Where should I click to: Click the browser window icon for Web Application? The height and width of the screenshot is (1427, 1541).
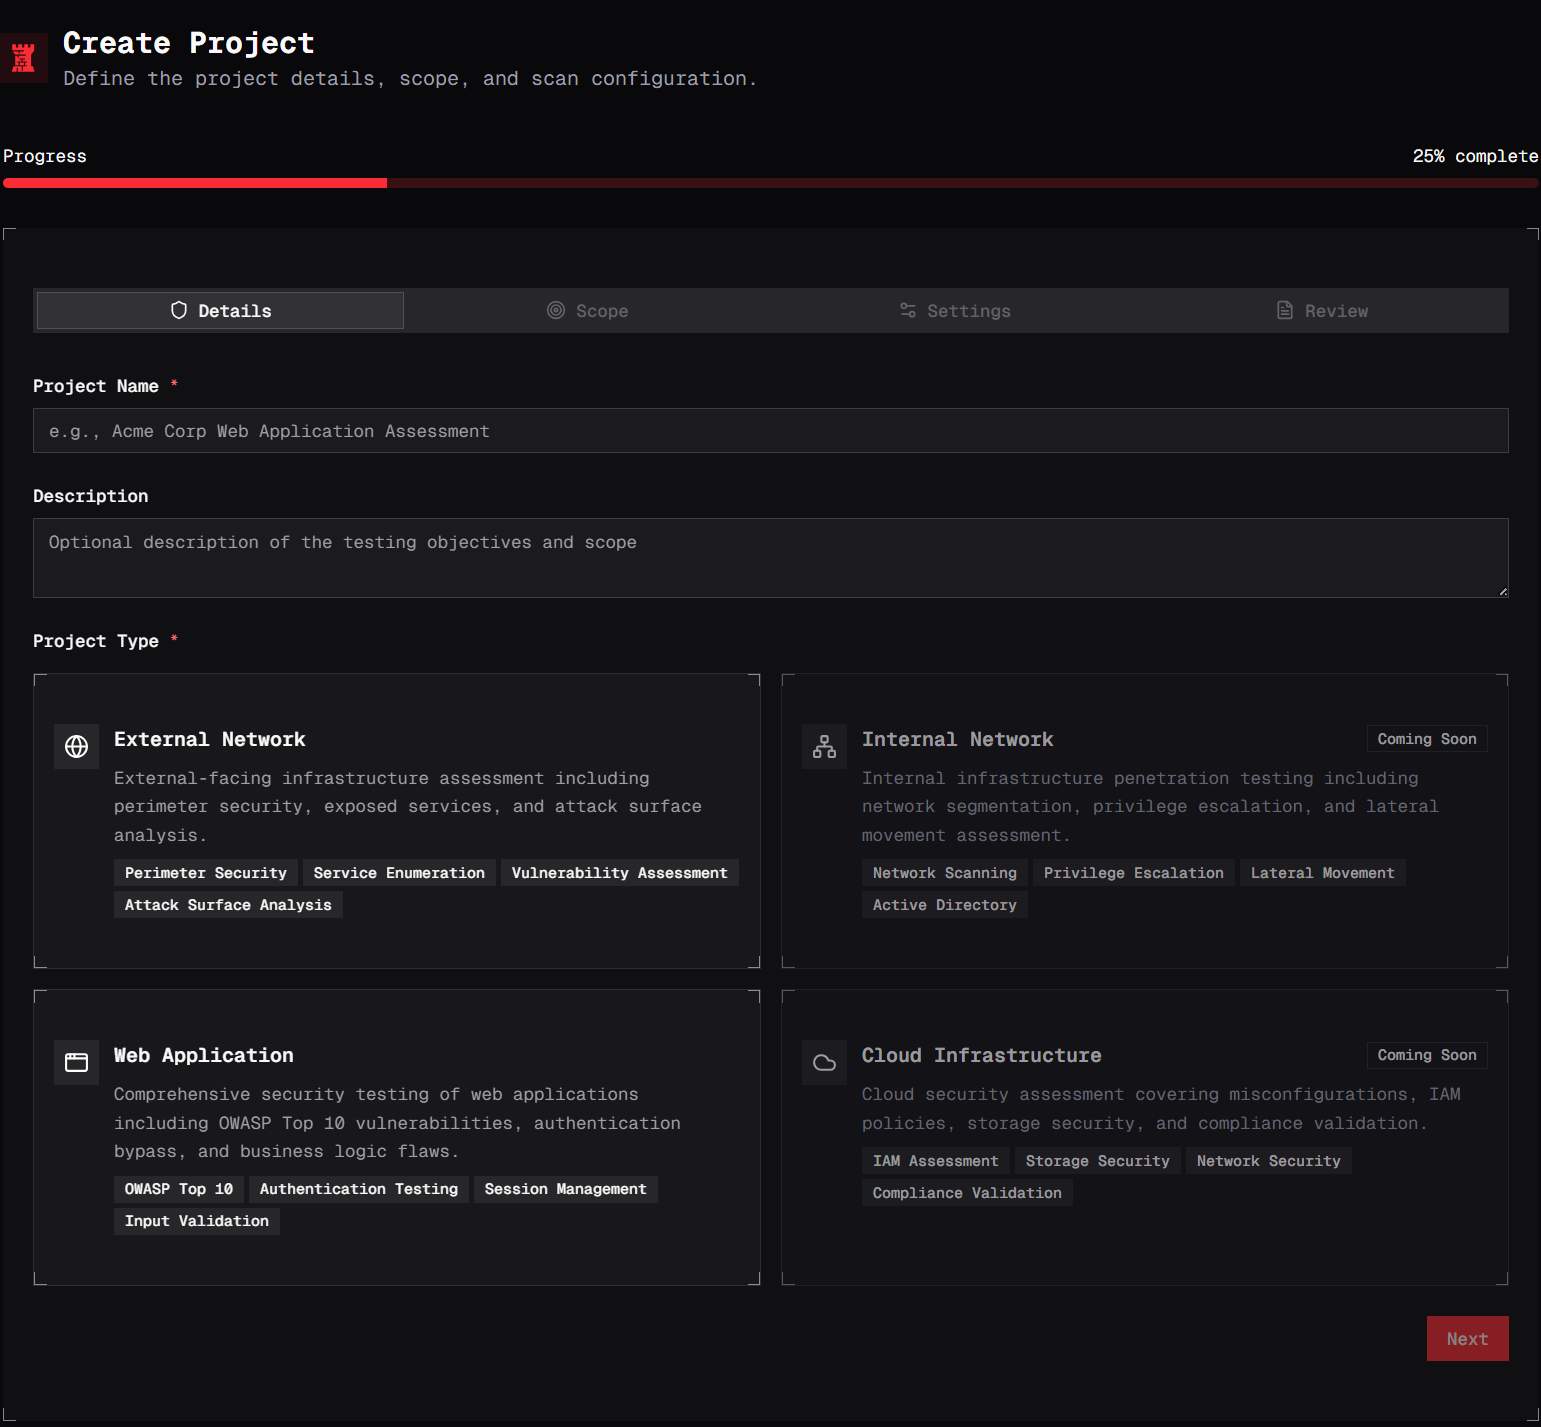[76, 1063]
